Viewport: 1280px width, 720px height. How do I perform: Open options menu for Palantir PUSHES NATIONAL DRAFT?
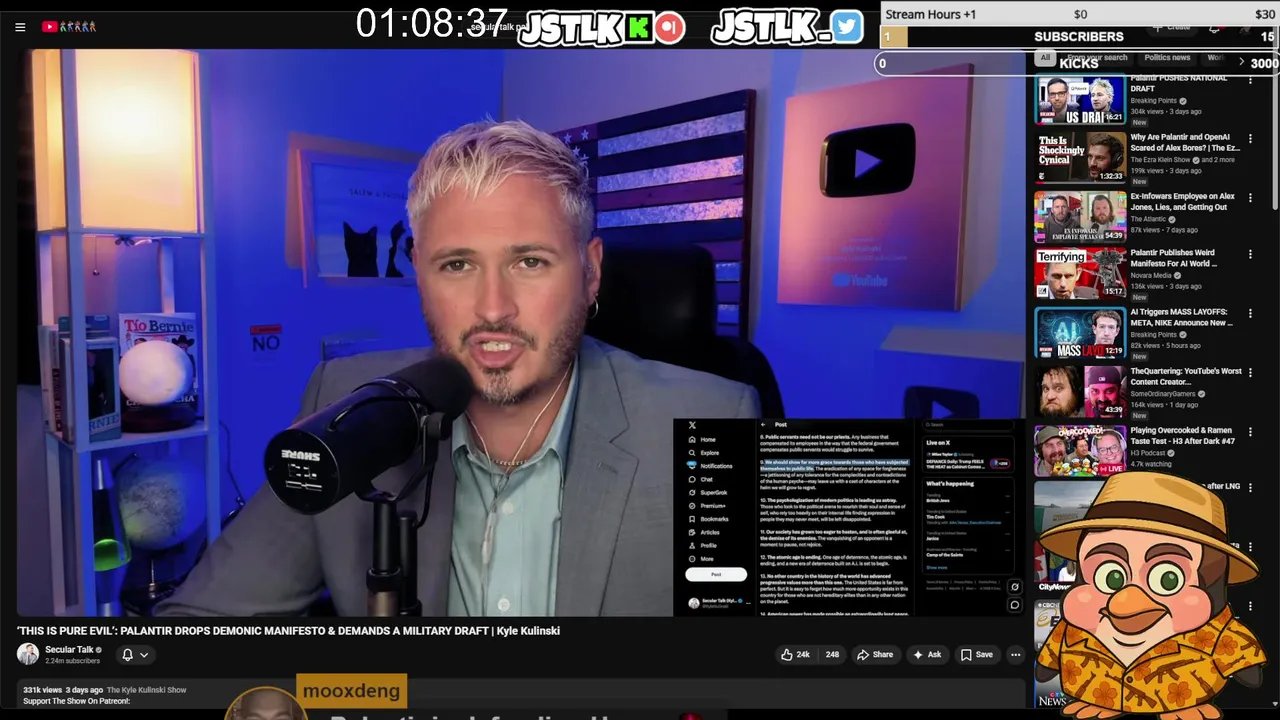[1250, 81]
